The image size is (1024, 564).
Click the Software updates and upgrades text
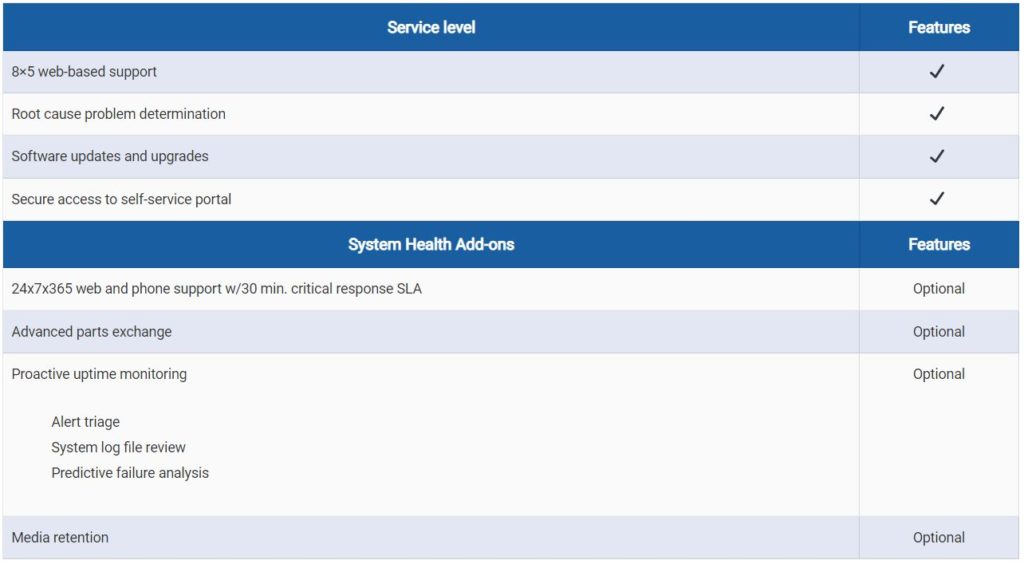pos(110,156)
